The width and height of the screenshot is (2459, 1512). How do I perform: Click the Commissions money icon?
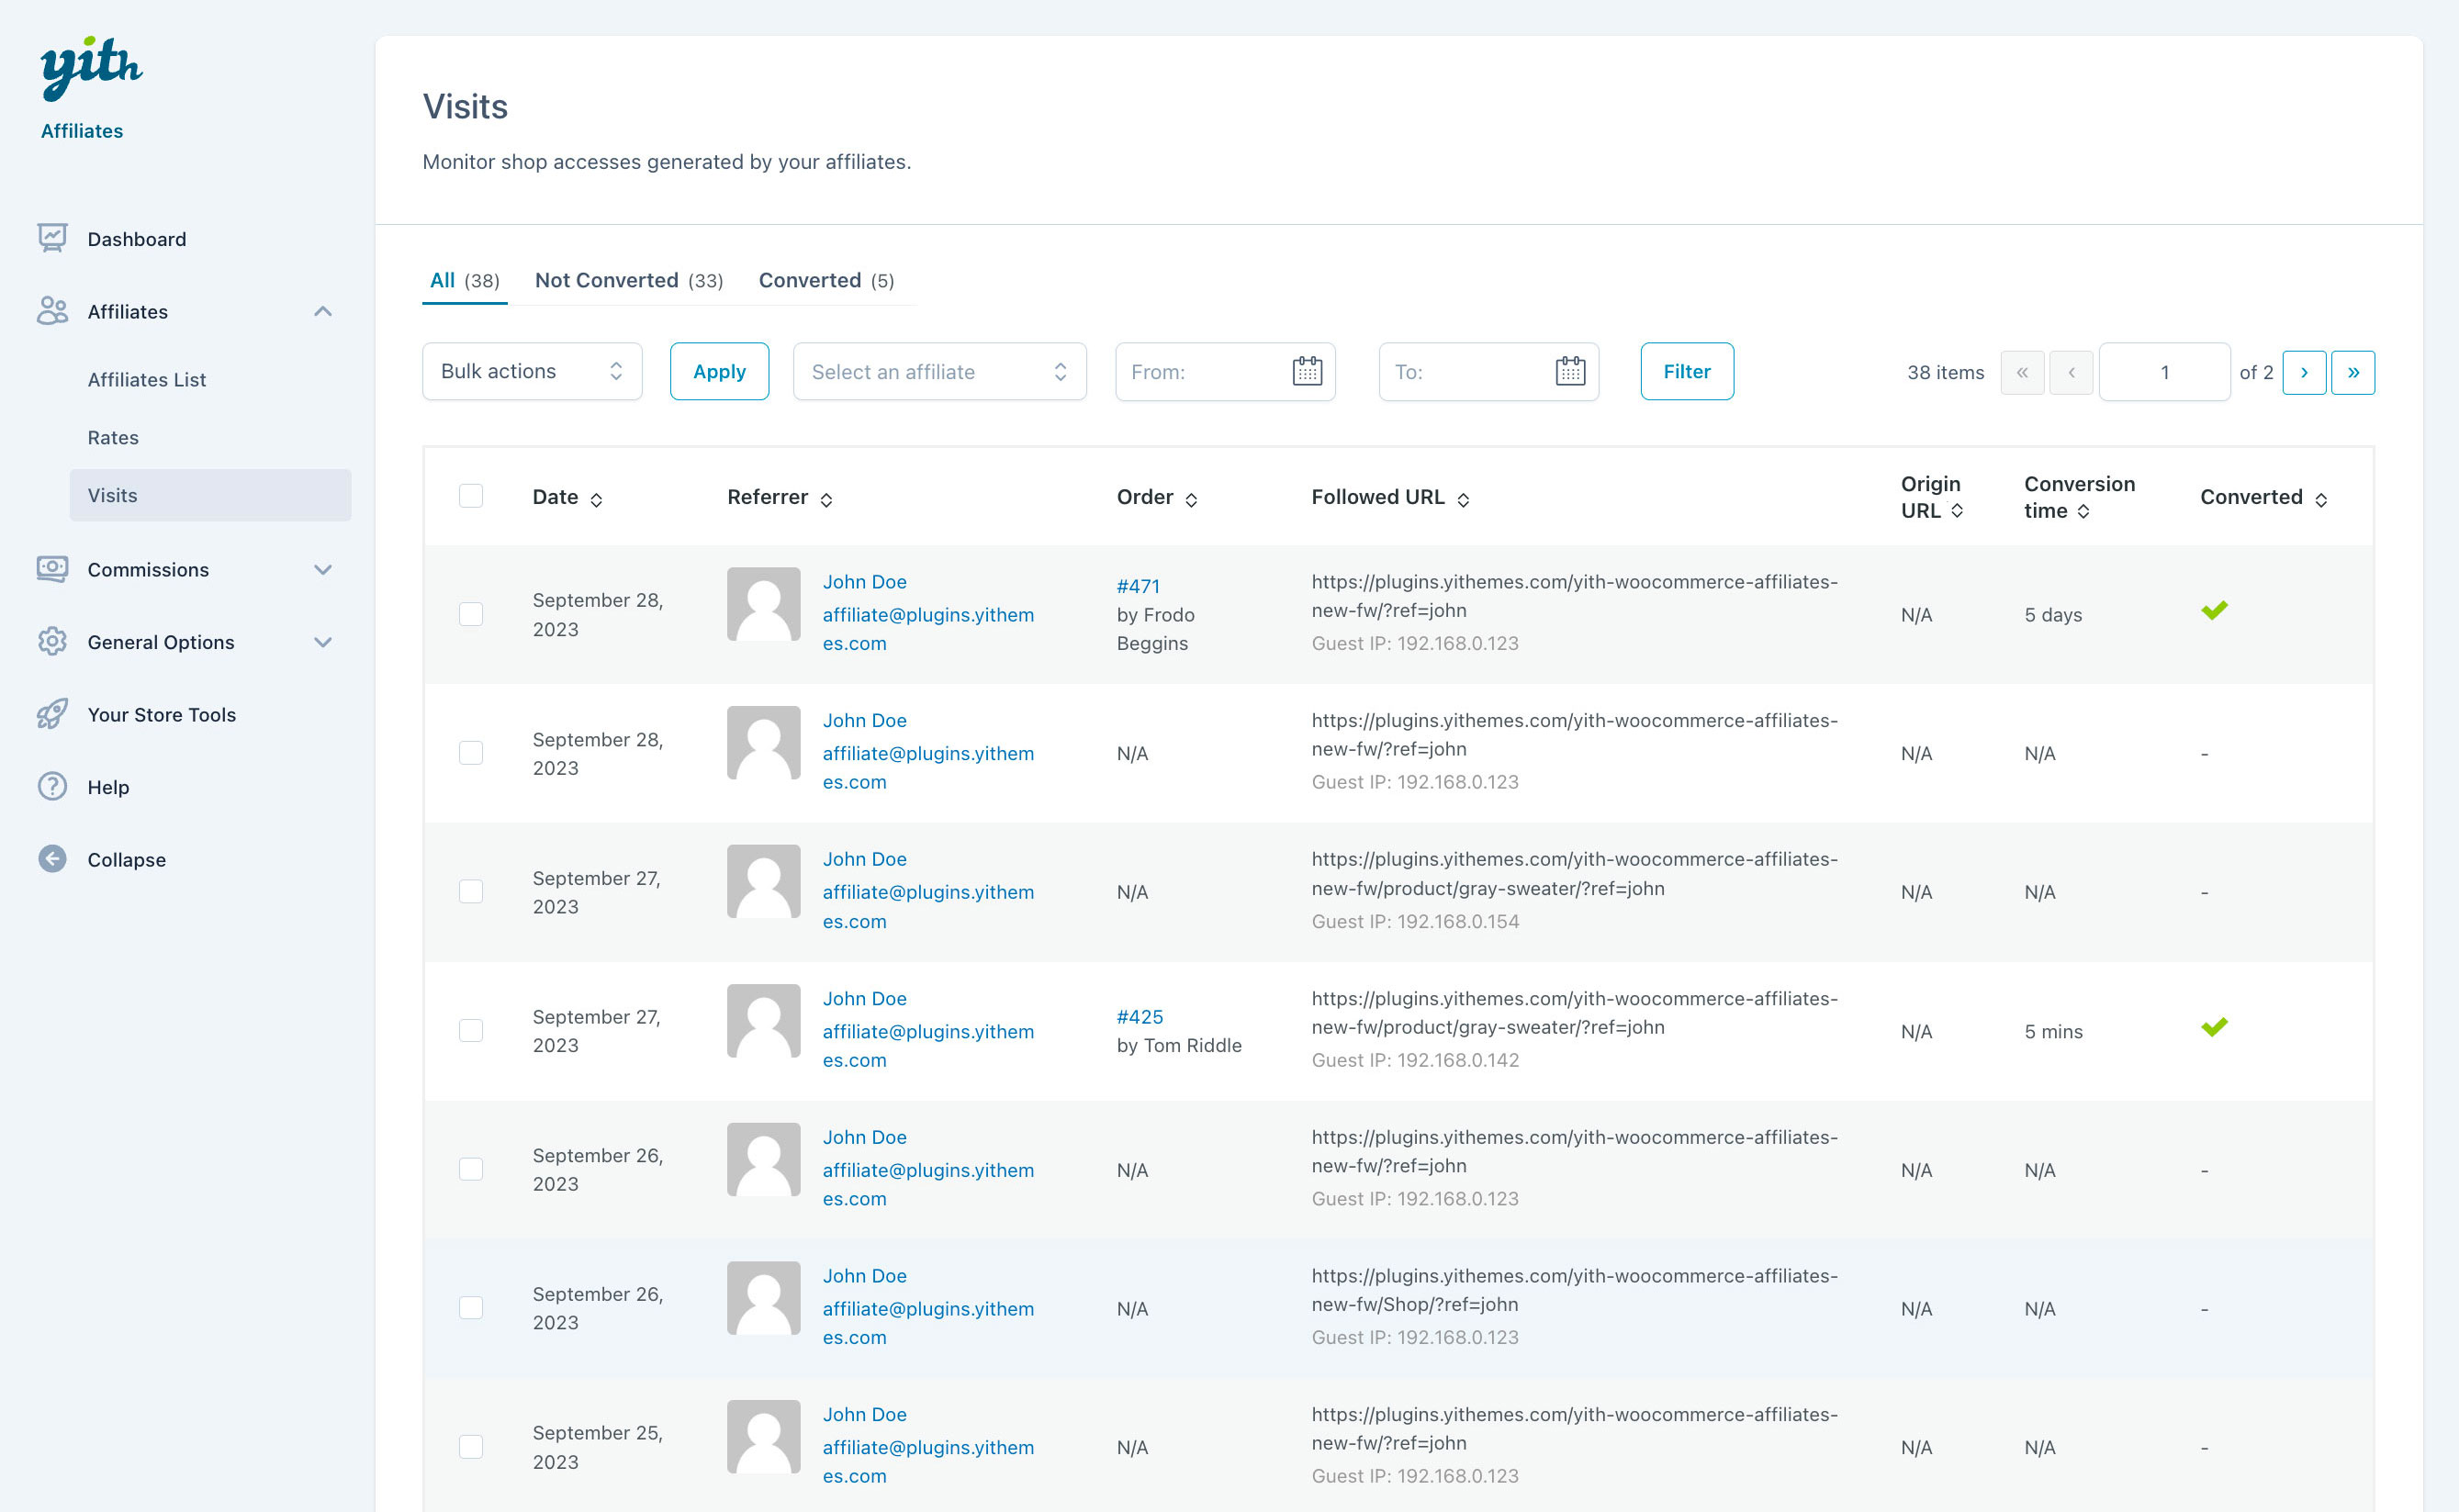[x=52, y=569]
